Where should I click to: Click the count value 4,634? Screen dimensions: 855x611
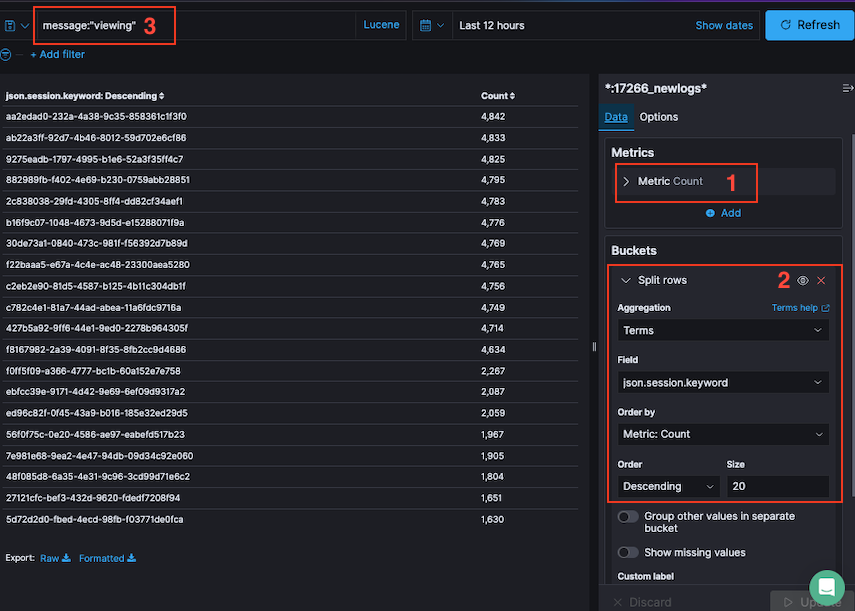click(493, 349)
